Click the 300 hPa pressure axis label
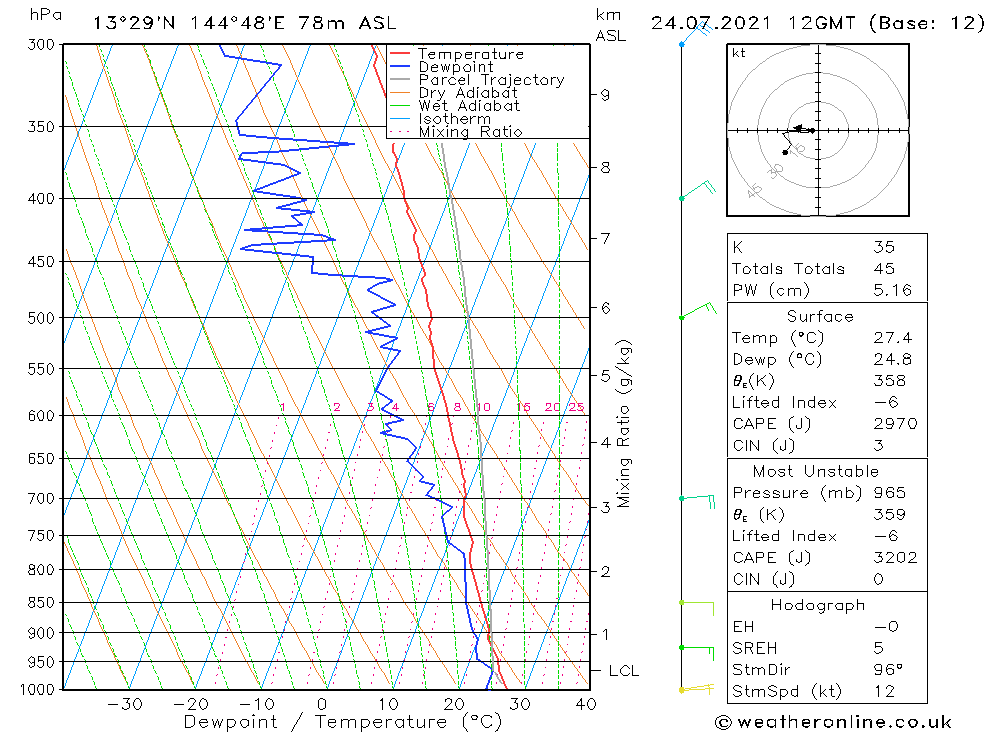 (41, 45)
